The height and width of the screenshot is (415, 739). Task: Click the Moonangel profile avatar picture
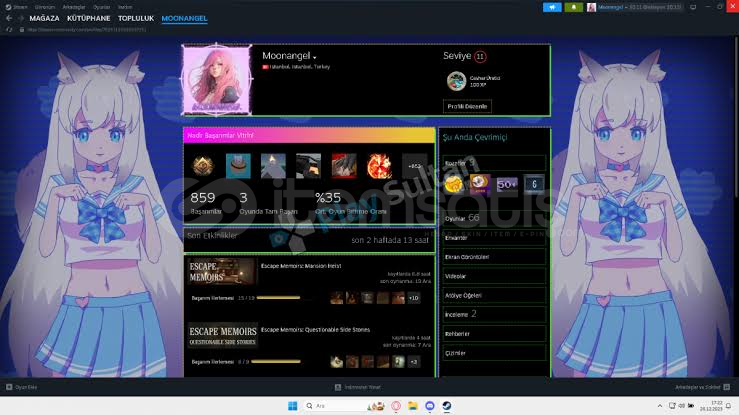point(217,81)
